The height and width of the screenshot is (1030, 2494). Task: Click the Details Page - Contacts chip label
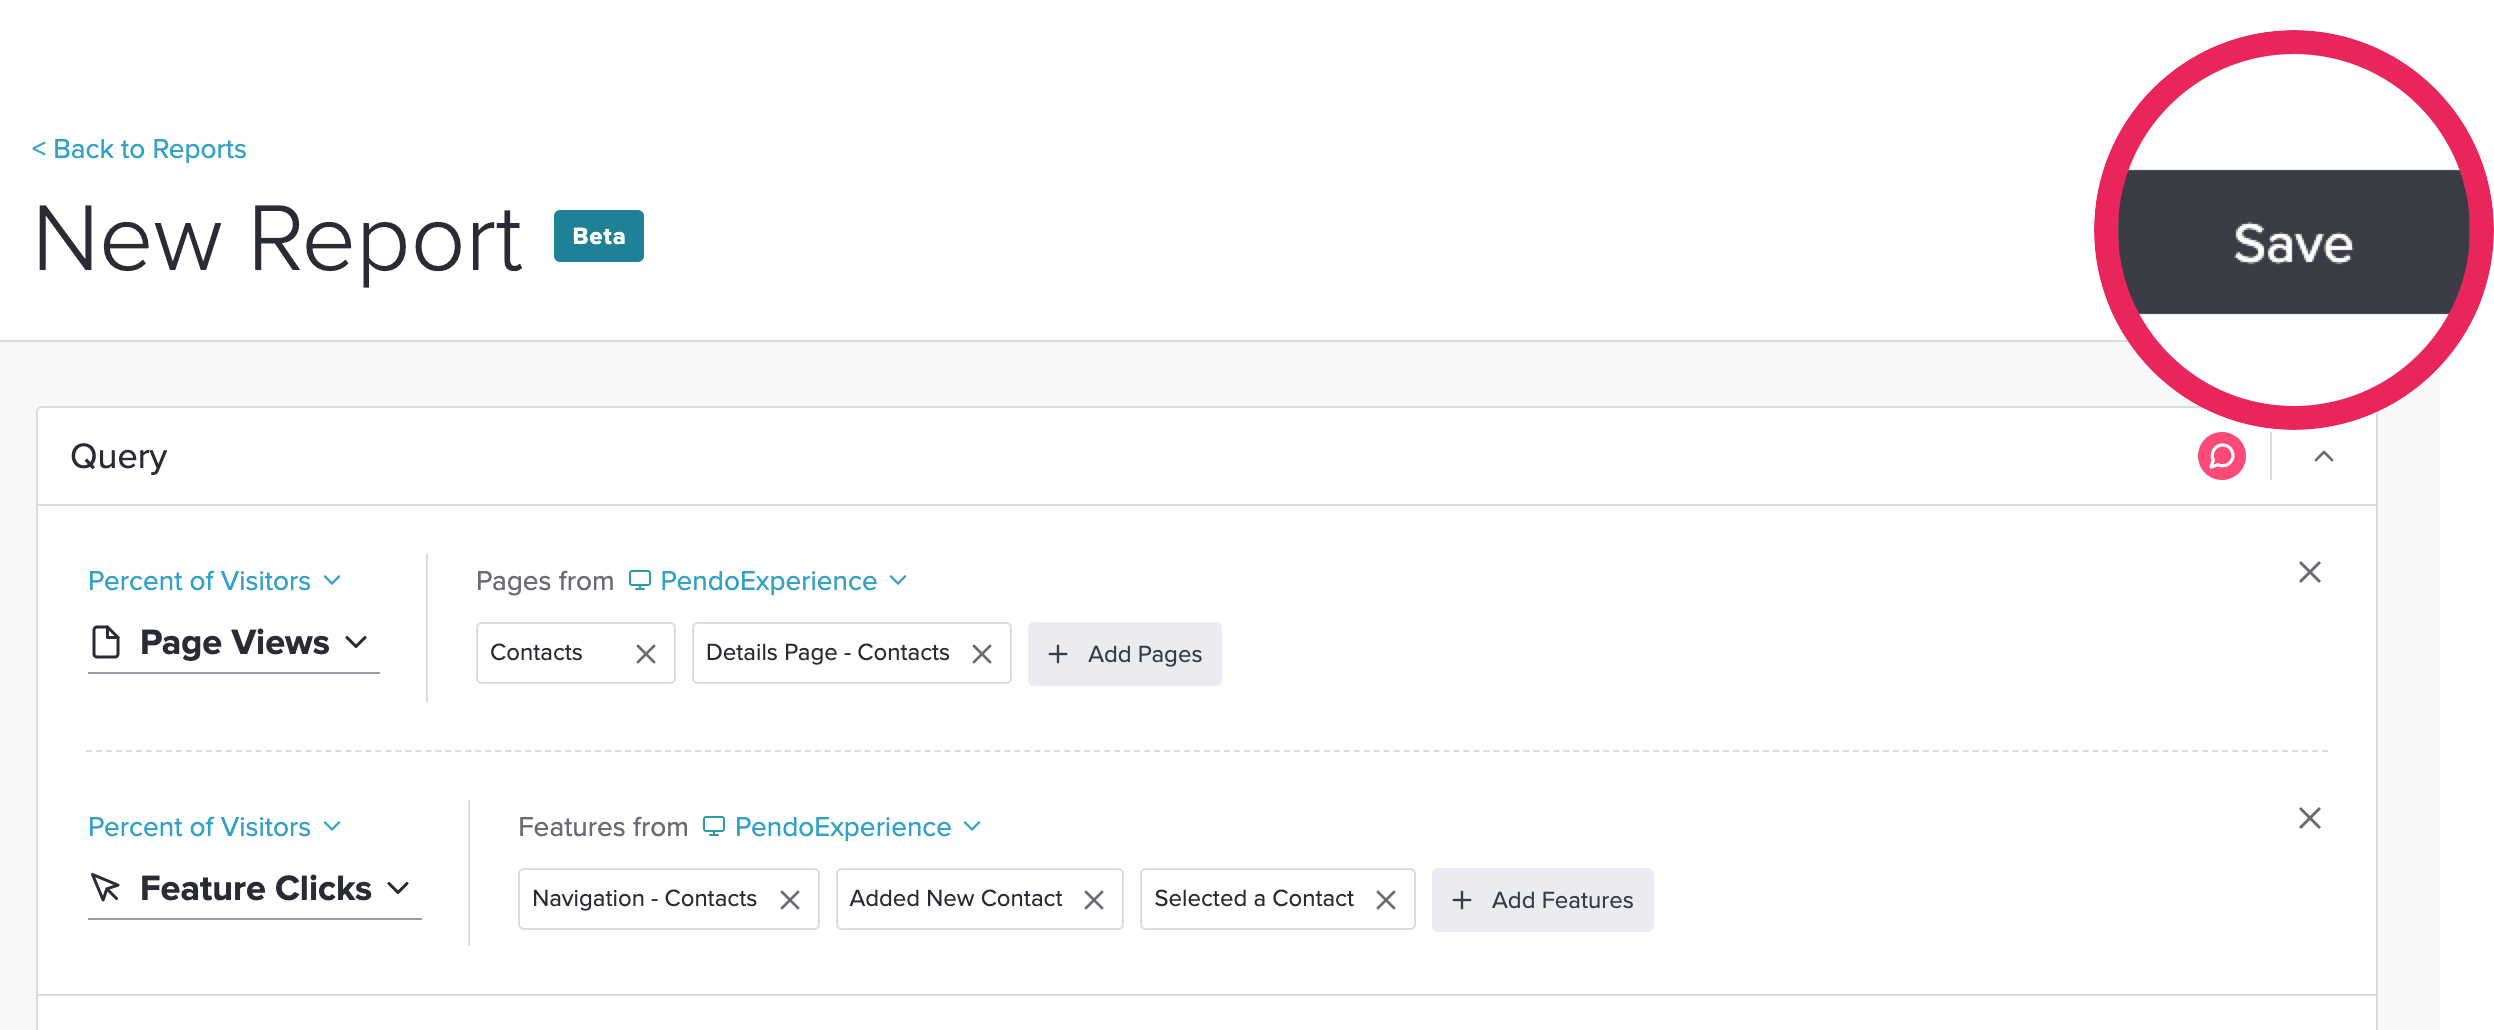click(828, 652)
